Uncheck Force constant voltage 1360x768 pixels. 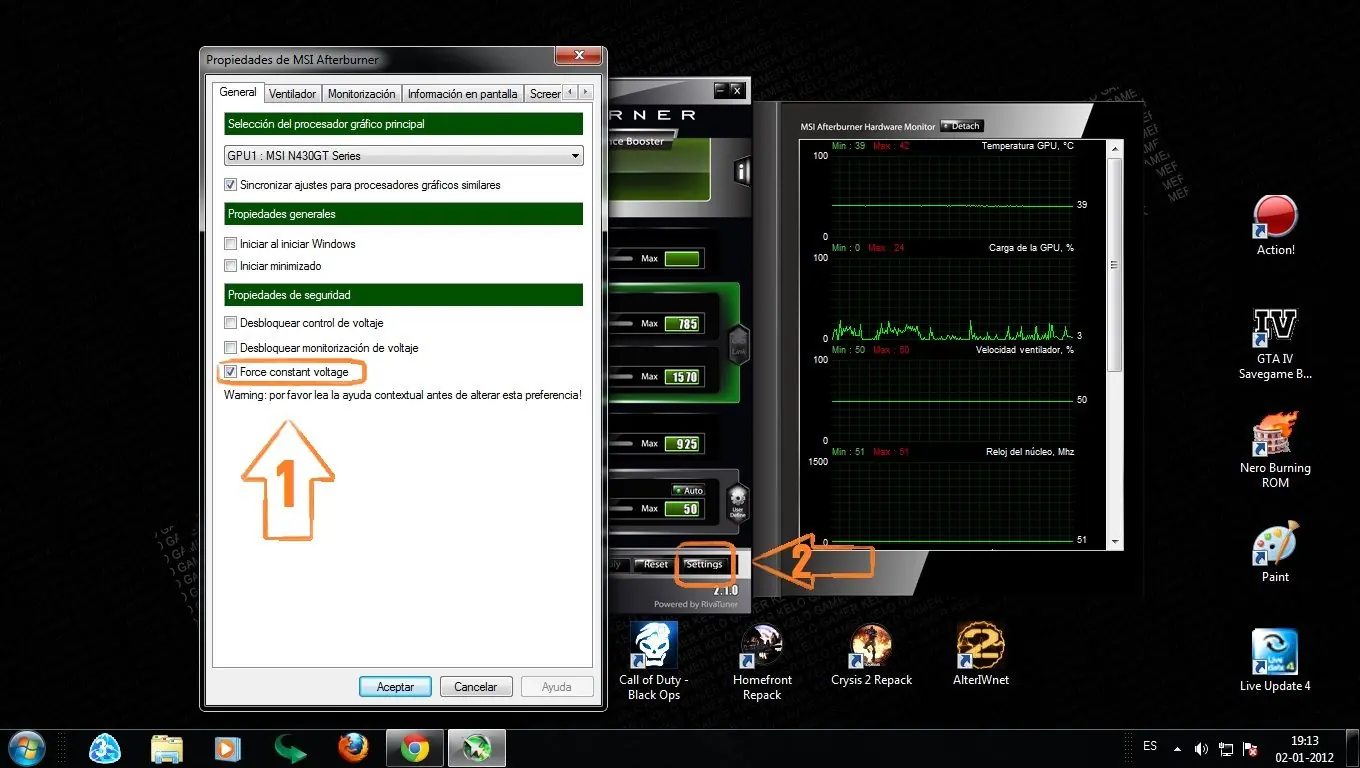pos(231,372)
